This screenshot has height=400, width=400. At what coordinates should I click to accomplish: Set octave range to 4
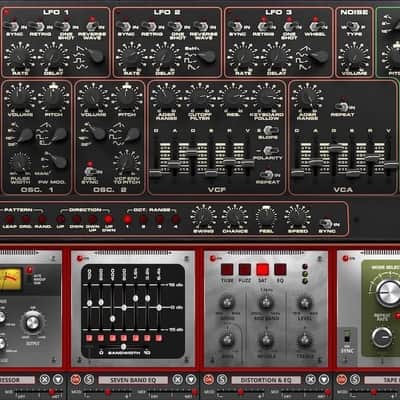[x=176, y=219]
